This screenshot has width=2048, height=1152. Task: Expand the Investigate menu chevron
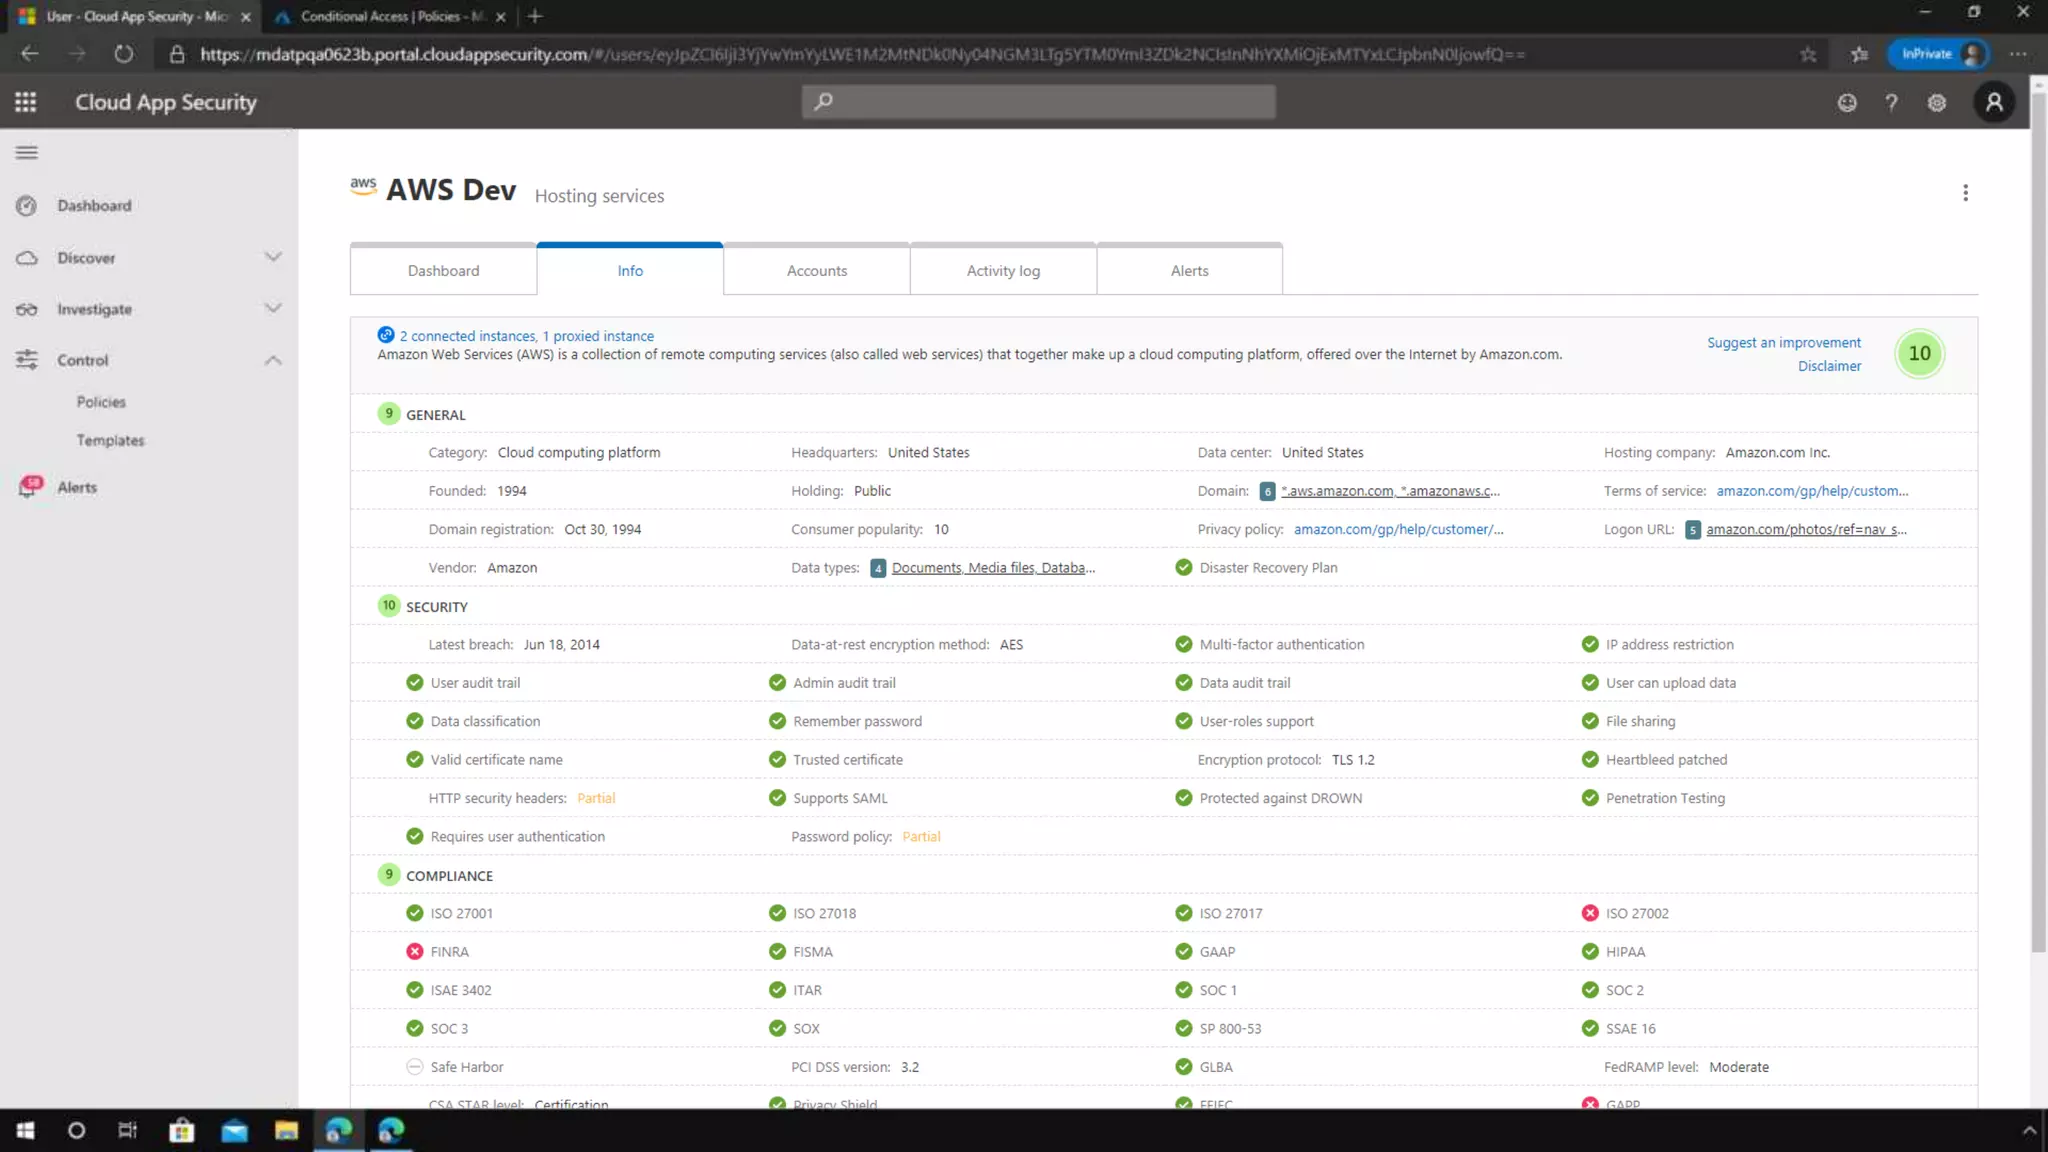pos(273,308)
